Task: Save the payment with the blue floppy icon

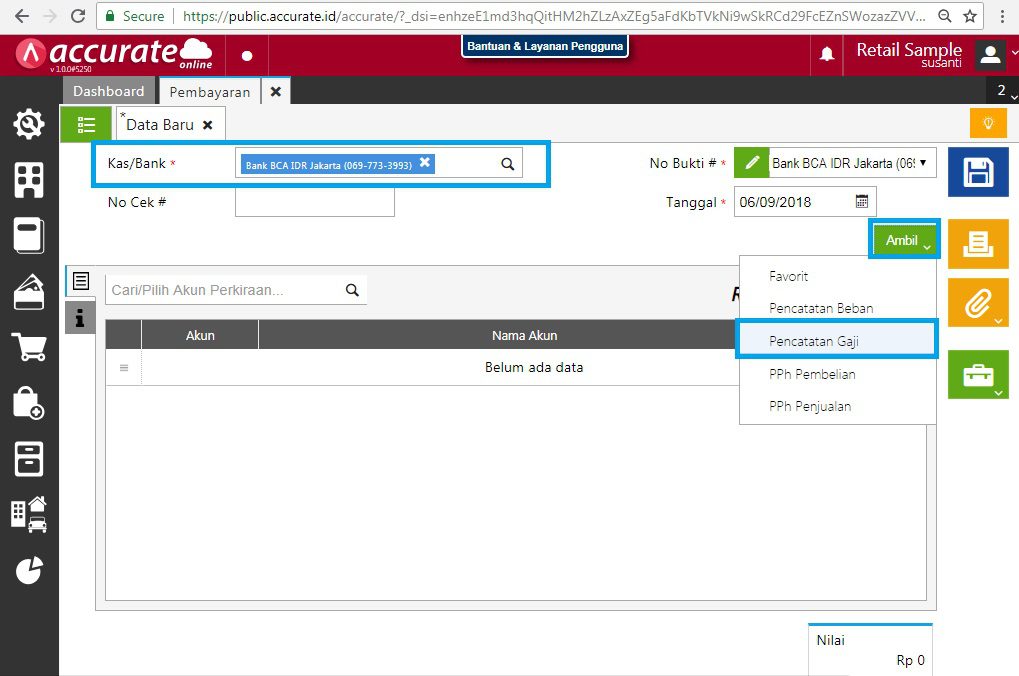Action: (x=977, y=171)
